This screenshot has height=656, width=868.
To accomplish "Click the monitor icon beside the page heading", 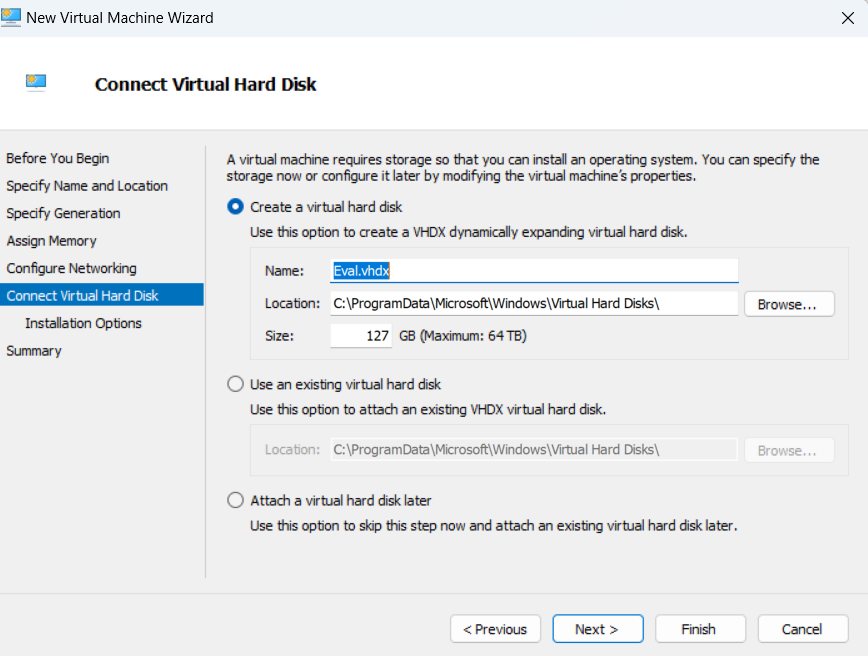I will (x=37, y=83).
